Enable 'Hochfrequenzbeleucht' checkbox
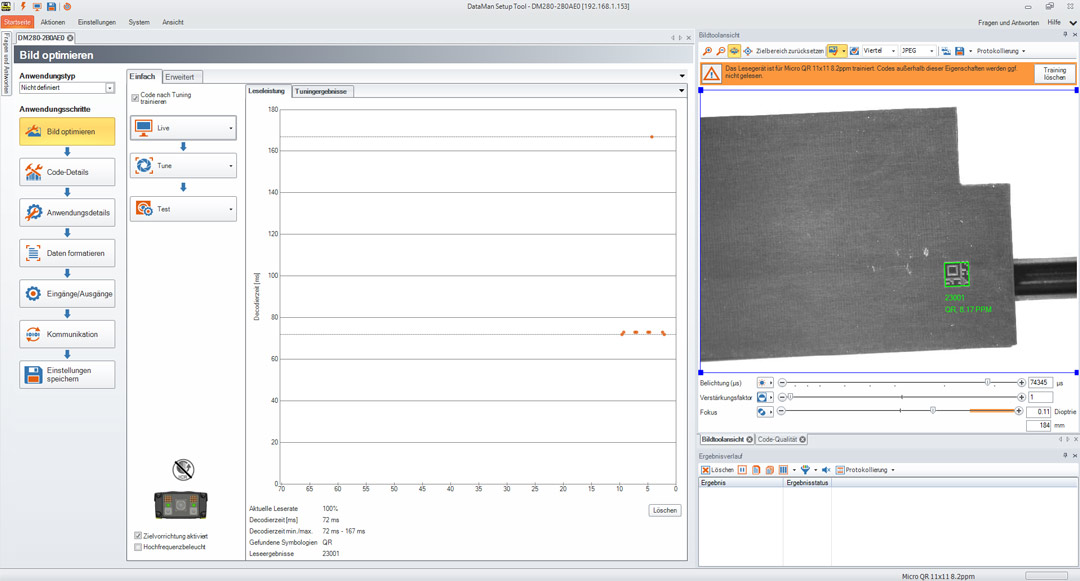The width and height of the screenshot is (1080, 581). (x=138, y=547)
